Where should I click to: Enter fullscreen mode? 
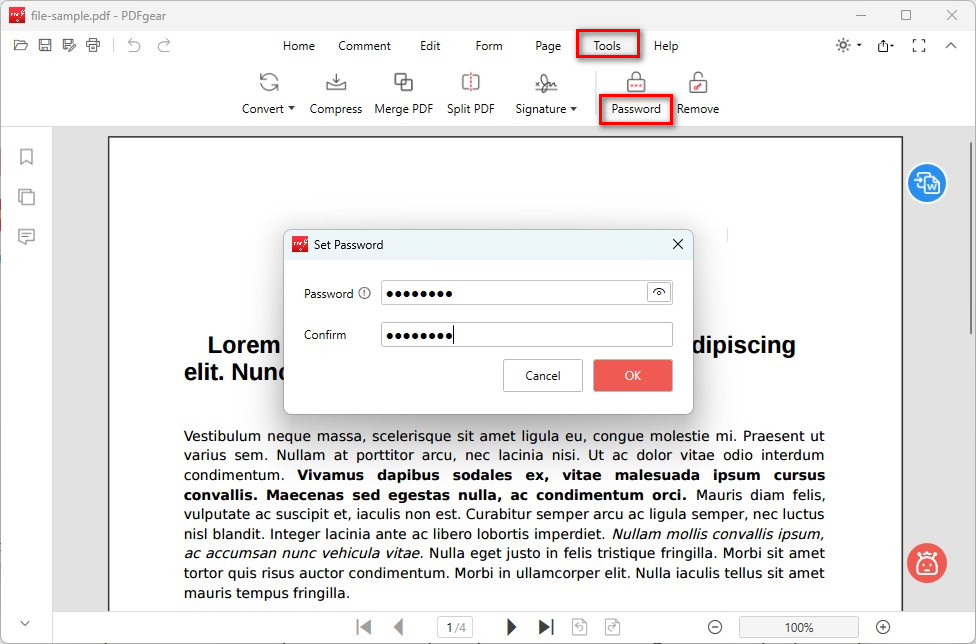[x=918, y=44]
